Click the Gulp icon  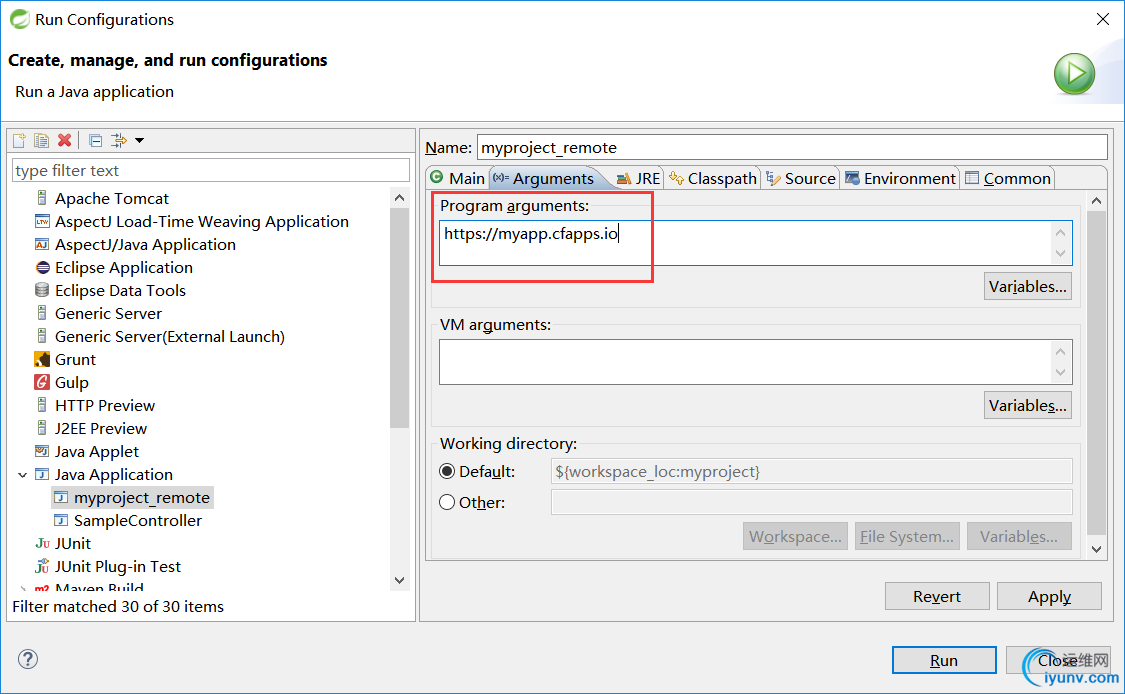pos(42,382)
